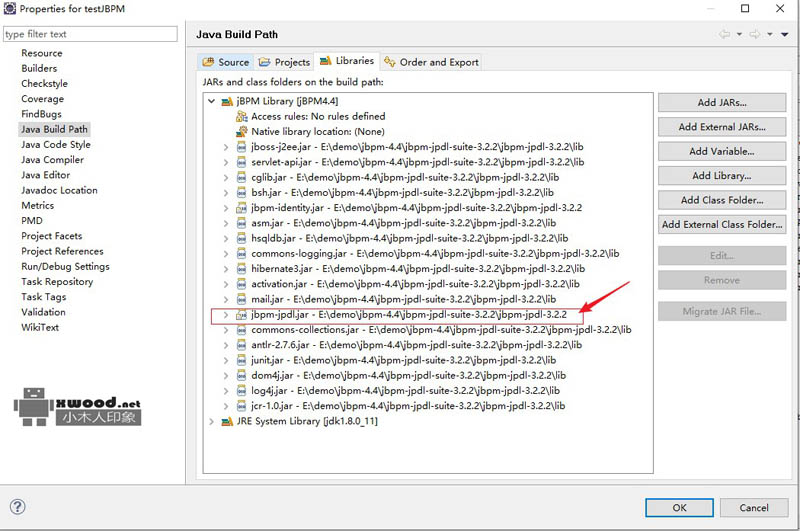Select Checkstyle in the sidebar

tap(44, 84)
